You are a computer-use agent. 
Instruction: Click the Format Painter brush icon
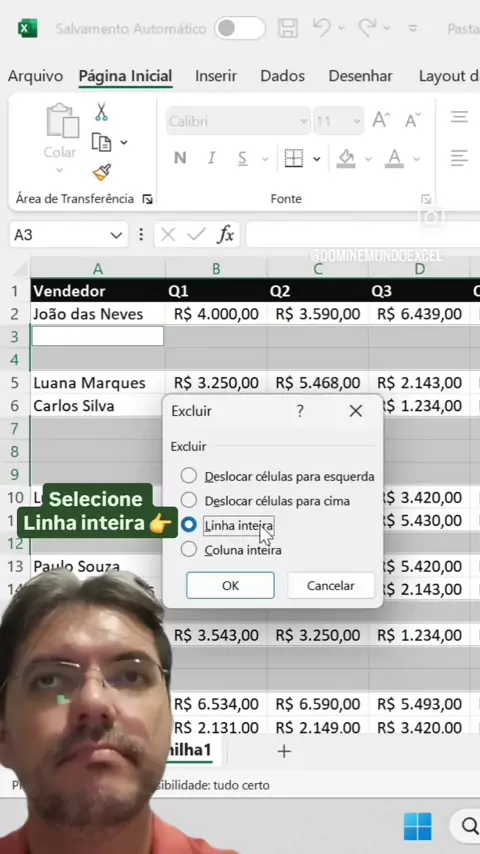(102, 173)
